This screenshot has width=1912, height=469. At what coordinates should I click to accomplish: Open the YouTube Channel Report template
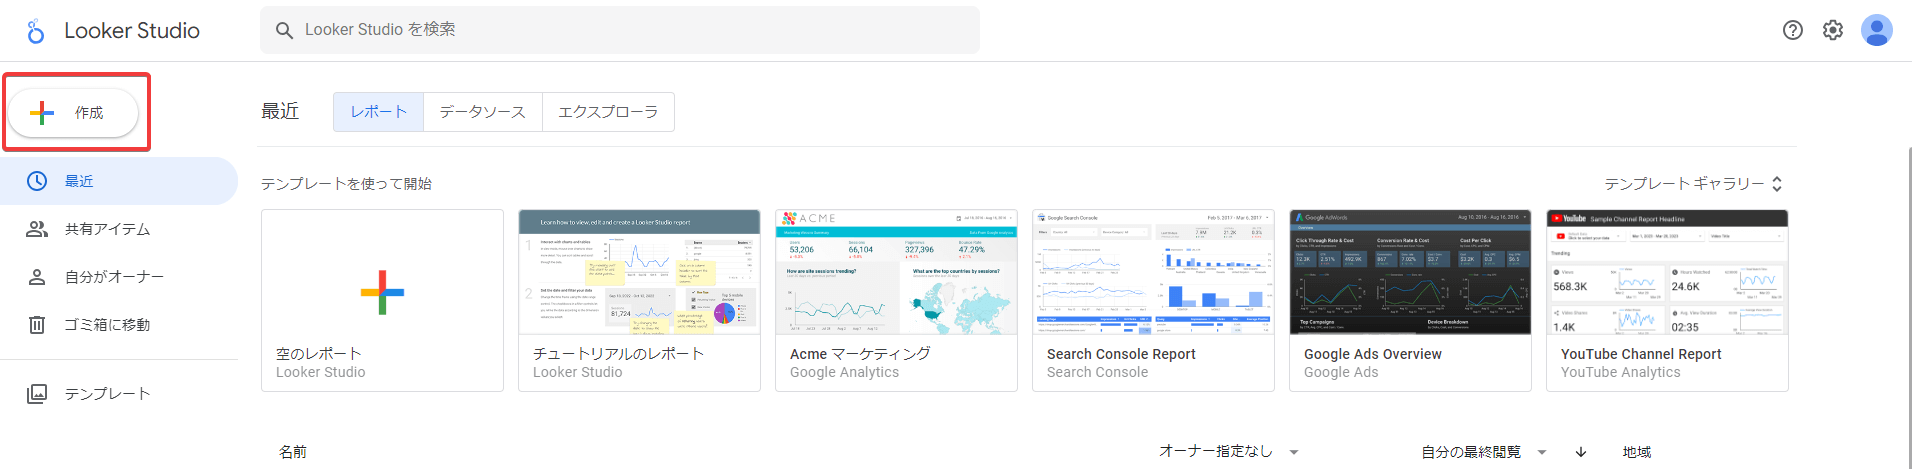coord(1667,300)
